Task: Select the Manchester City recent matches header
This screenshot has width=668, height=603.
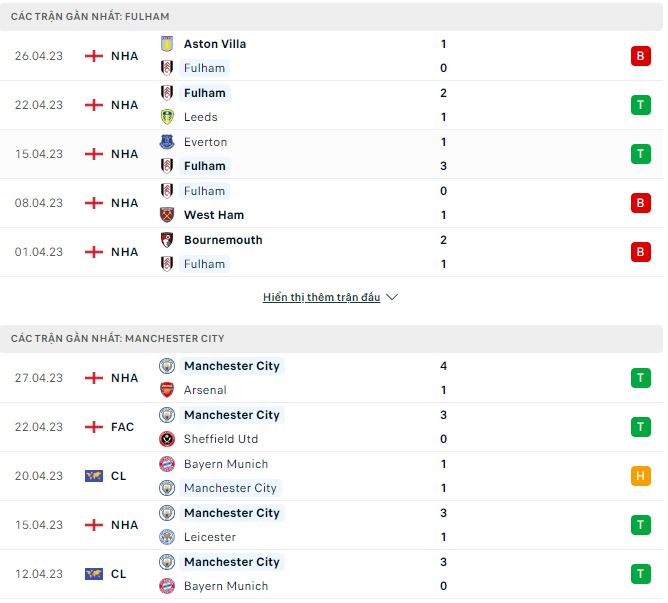Action: pyautogui.click(x=118, y=339)
